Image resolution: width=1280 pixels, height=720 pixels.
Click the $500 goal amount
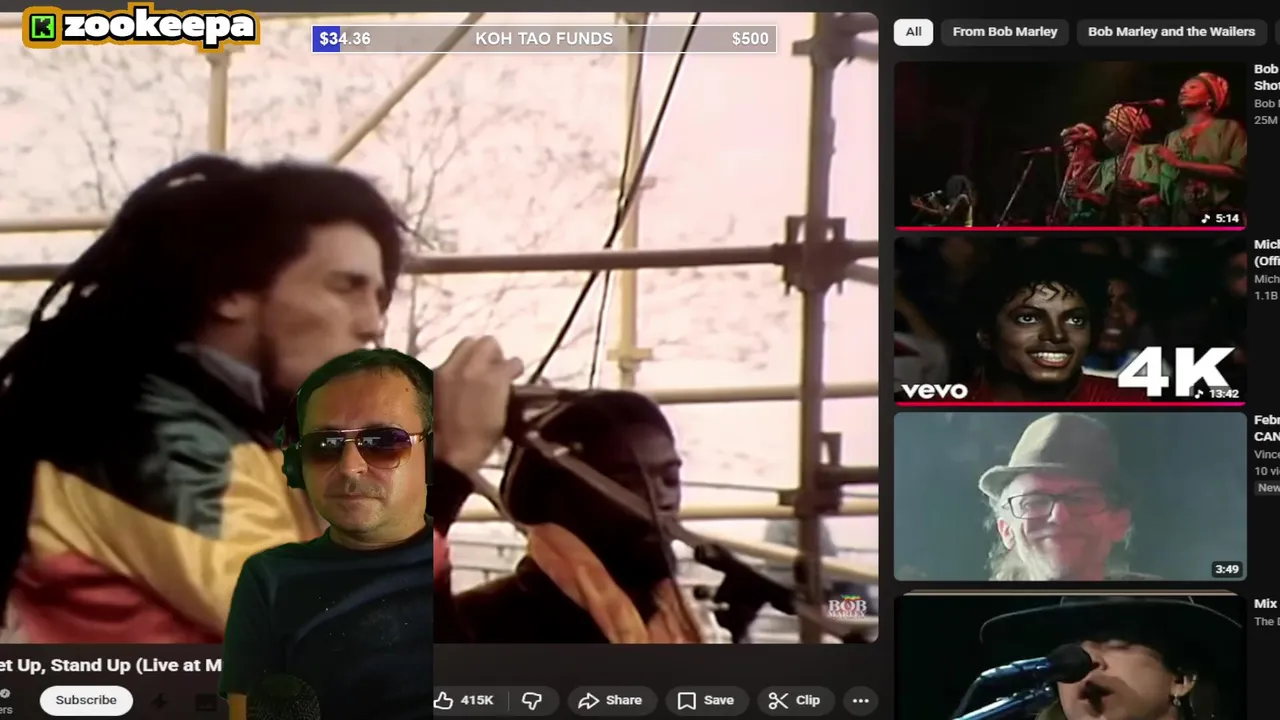[x=750, y=38]
